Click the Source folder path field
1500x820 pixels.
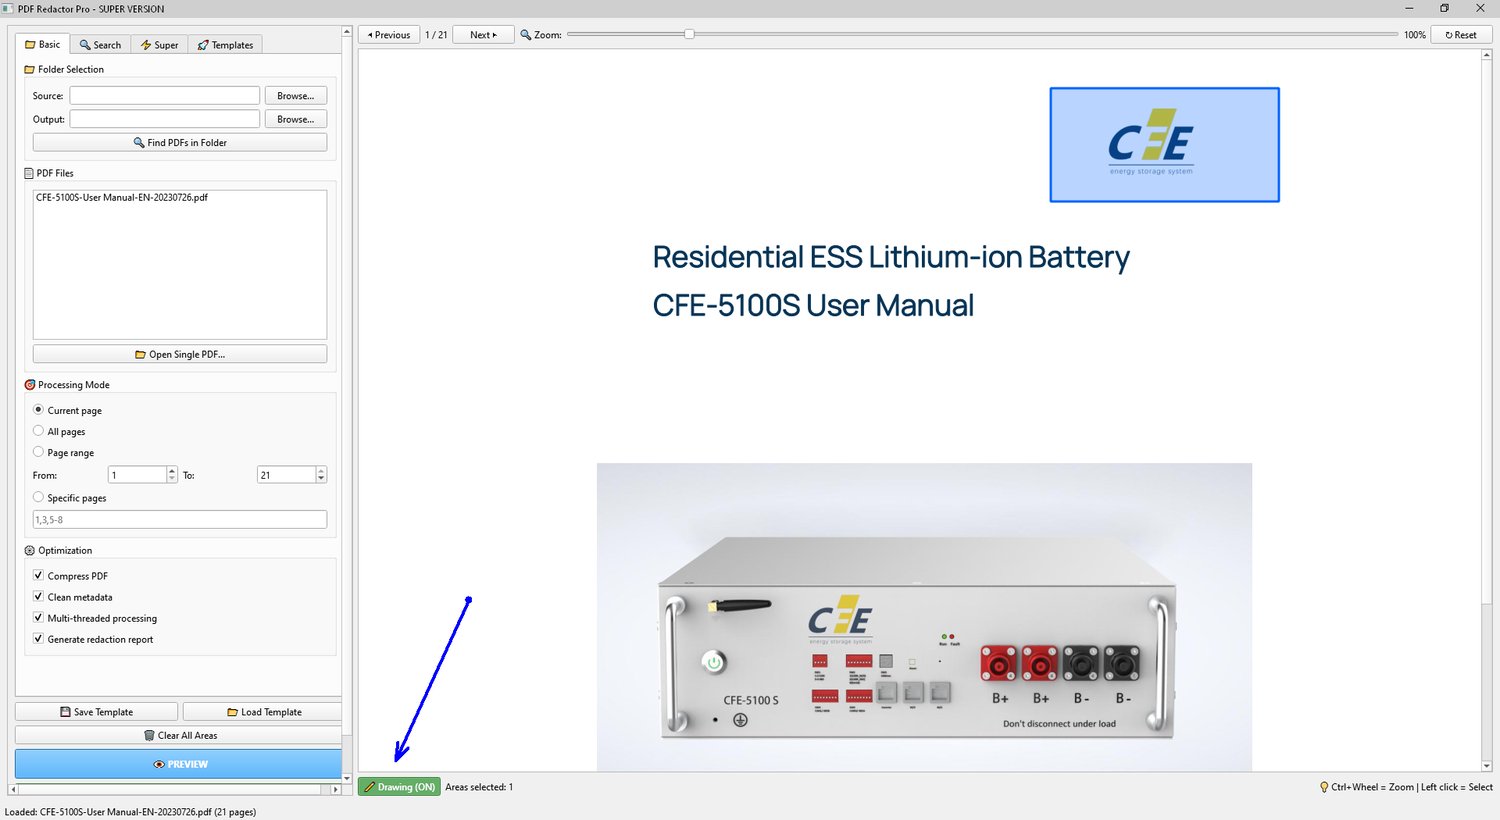click(165, 96)
